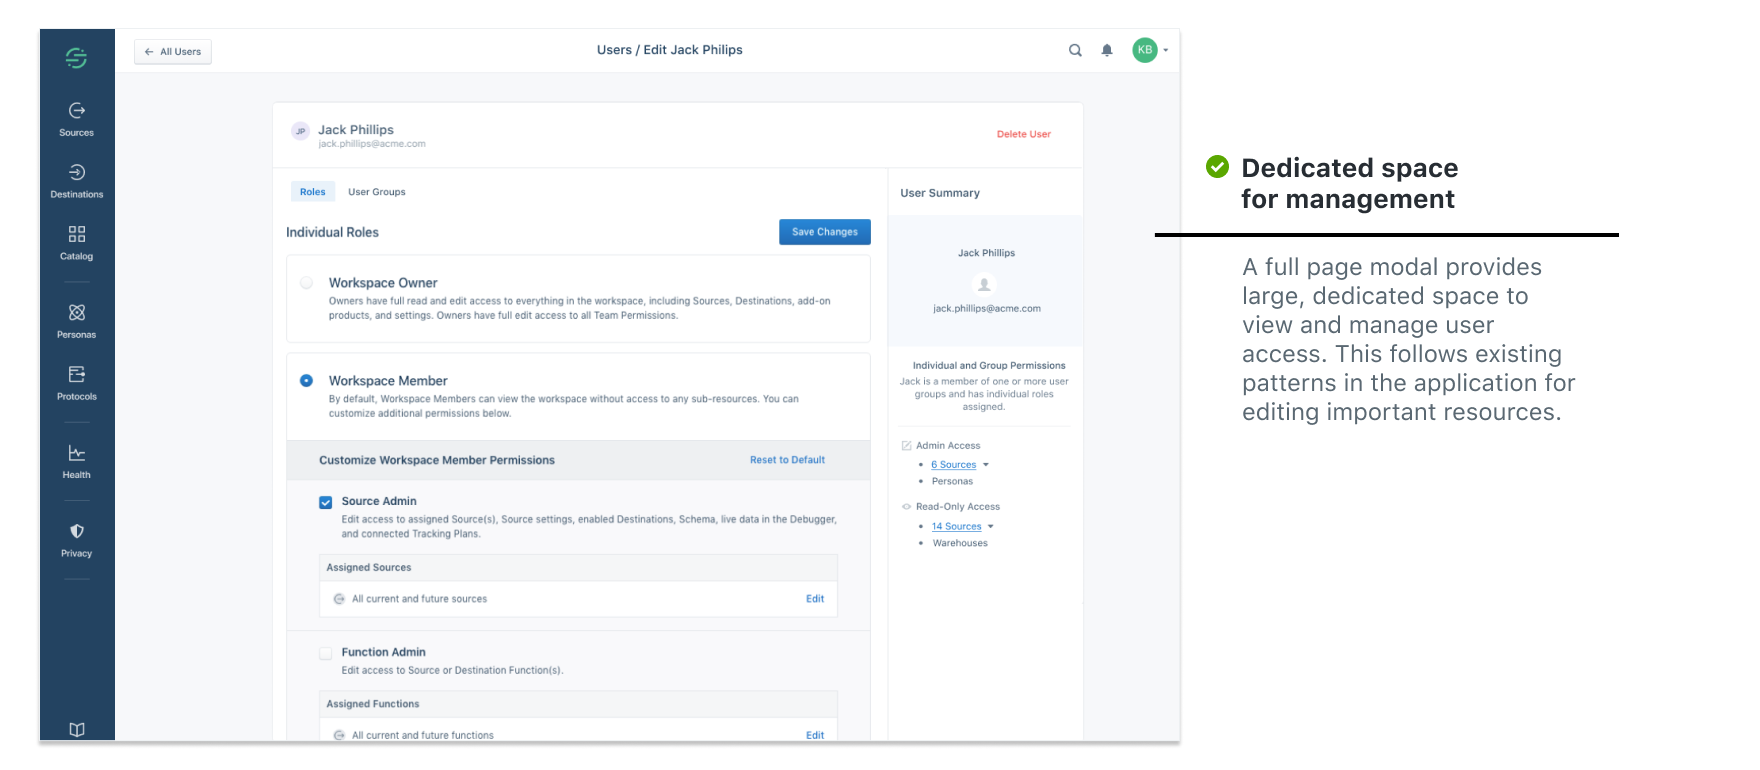Open the notifications bell
Viewport: 1760px width, 770px height.
1107,50
